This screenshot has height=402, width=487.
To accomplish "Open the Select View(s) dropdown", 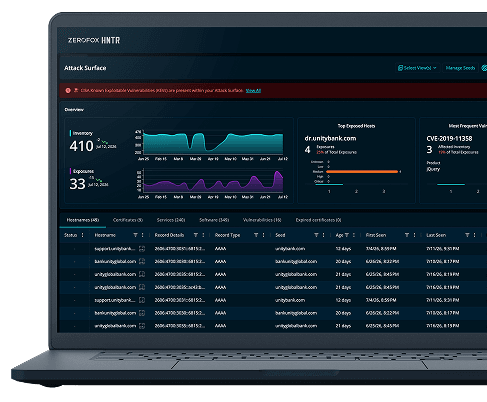I will [417, 68].
